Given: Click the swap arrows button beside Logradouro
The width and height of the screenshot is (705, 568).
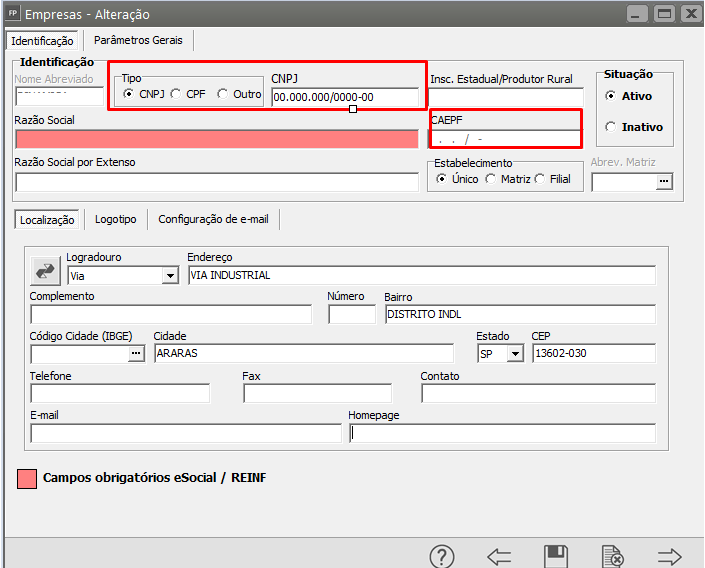Looking at the screenshot, I should [46, 270].
